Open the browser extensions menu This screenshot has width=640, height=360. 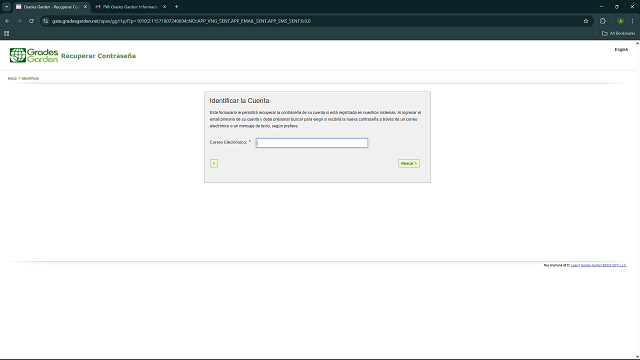click(602, 21)
